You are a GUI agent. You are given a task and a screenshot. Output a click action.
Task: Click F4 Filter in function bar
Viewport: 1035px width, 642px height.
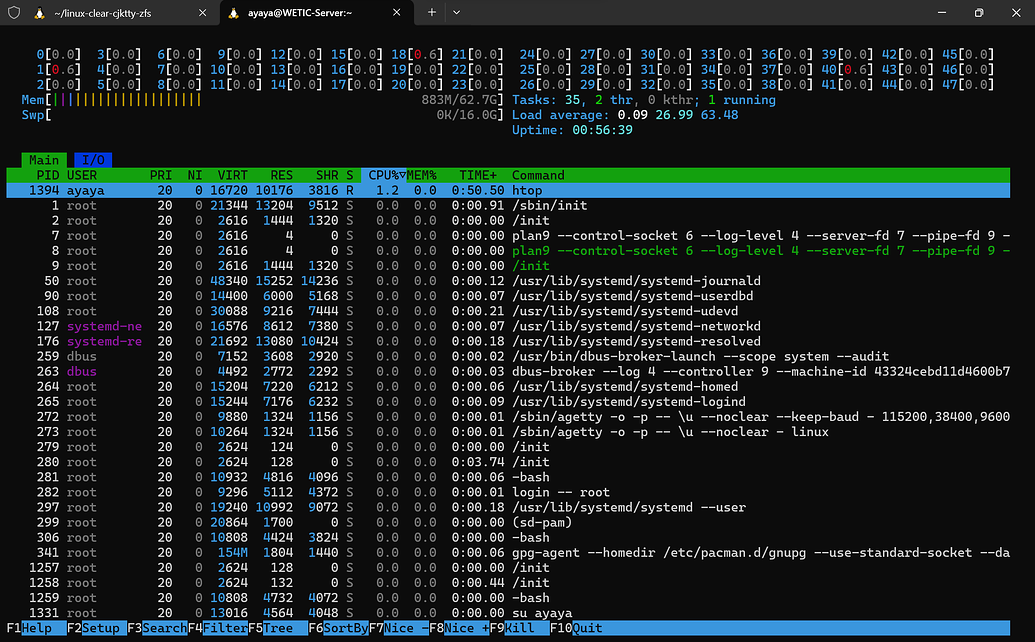click(x=218, y=628)
